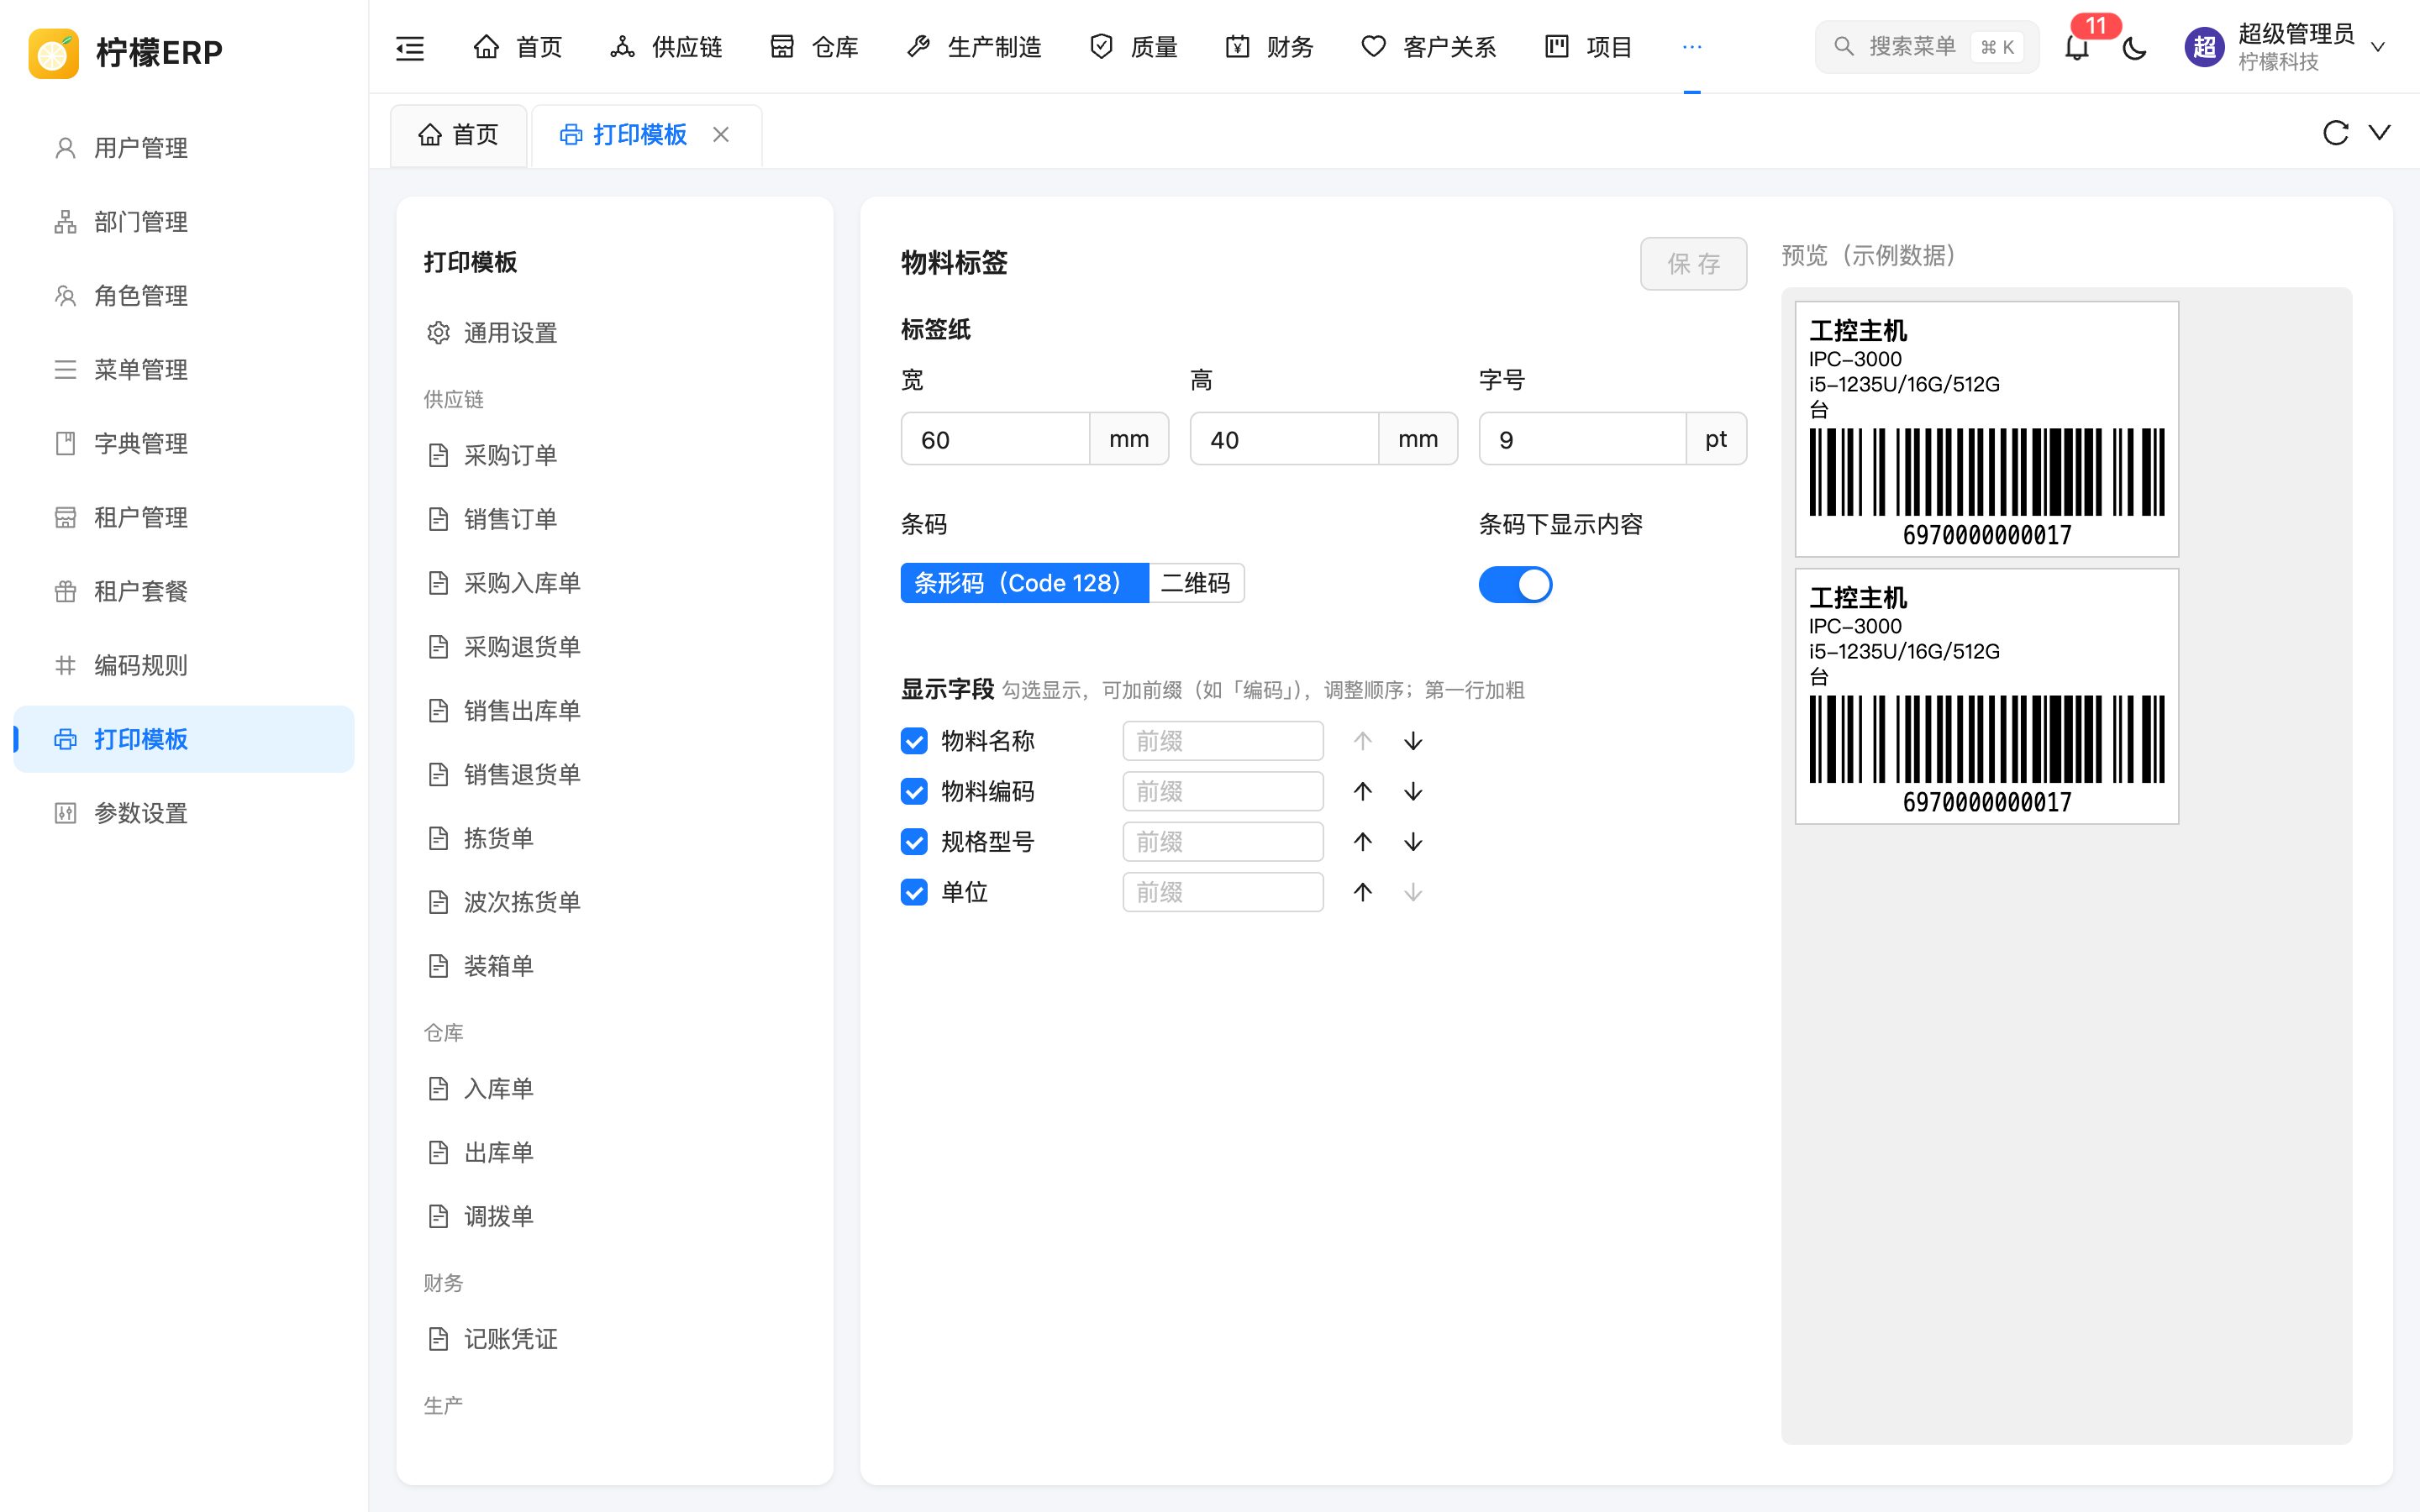Uncheck the 规格型号 checkbox
The image size is (2420, 1512).
[x=914, y=842]
